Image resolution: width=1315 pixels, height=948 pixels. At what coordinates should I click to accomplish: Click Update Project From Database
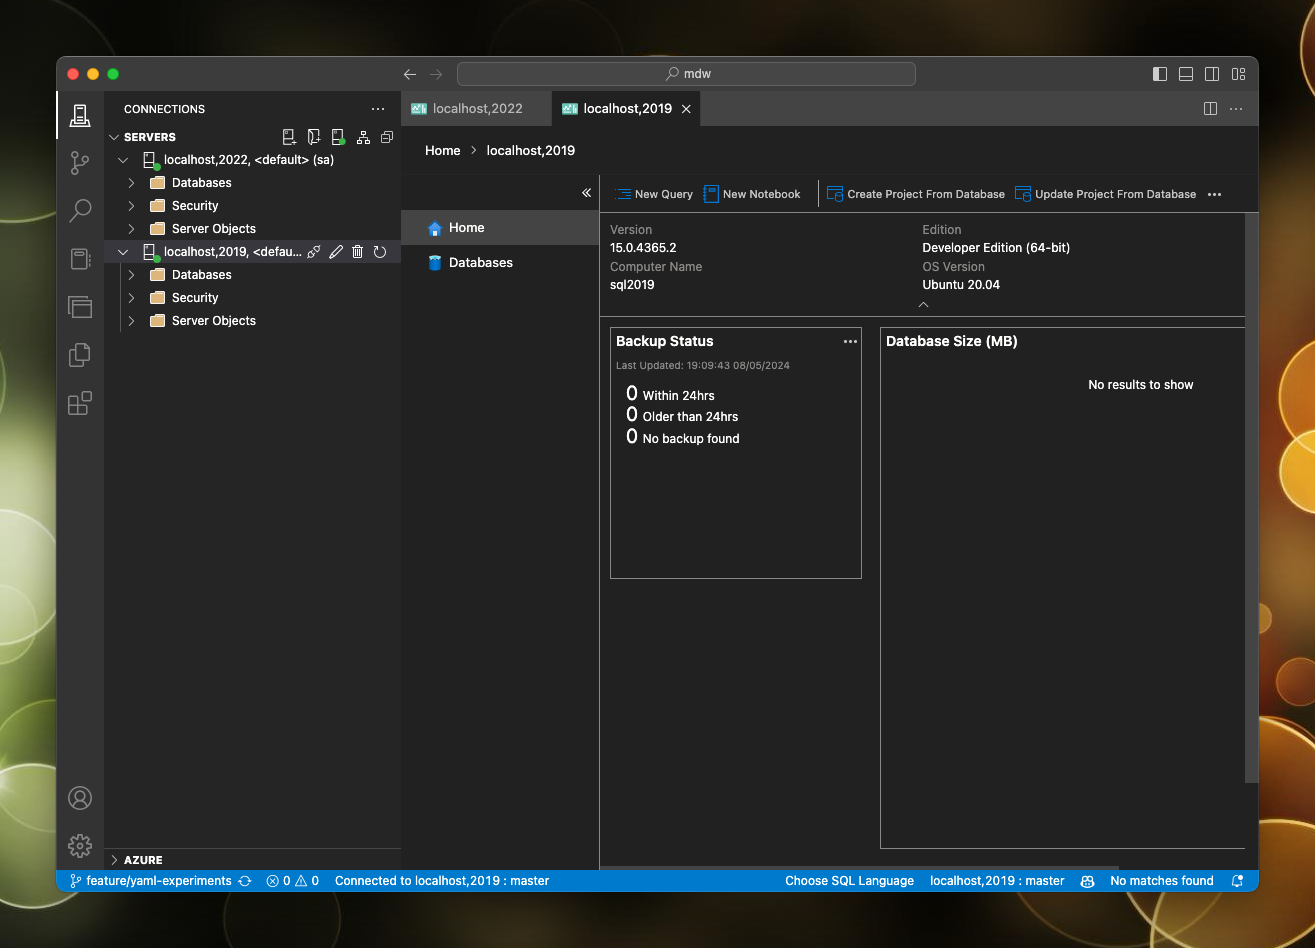coord(1105,194)
